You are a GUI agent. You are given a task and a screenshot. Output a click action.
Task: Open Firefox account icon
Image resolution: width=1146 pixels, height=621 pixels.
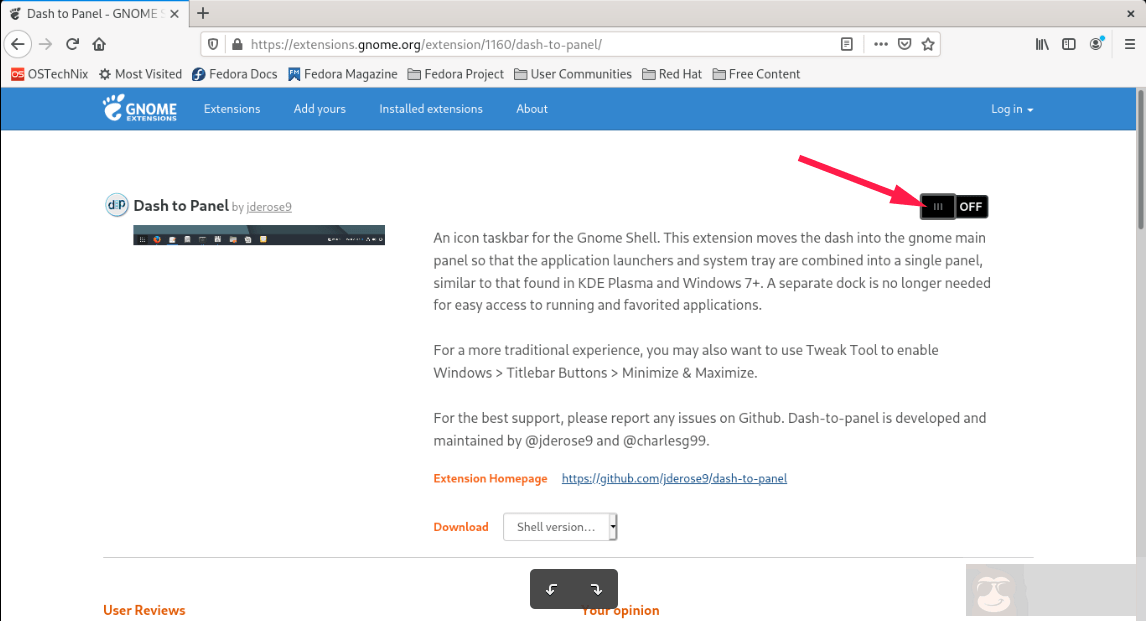point(1096,44)
